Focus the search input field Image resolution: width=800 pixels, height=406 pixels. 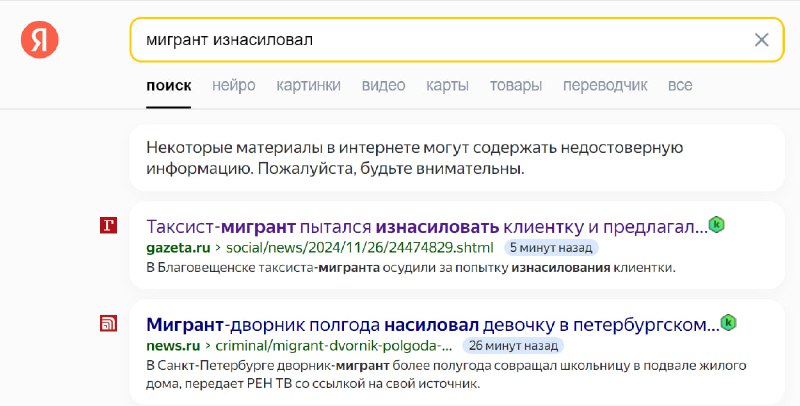pos(457,40)
